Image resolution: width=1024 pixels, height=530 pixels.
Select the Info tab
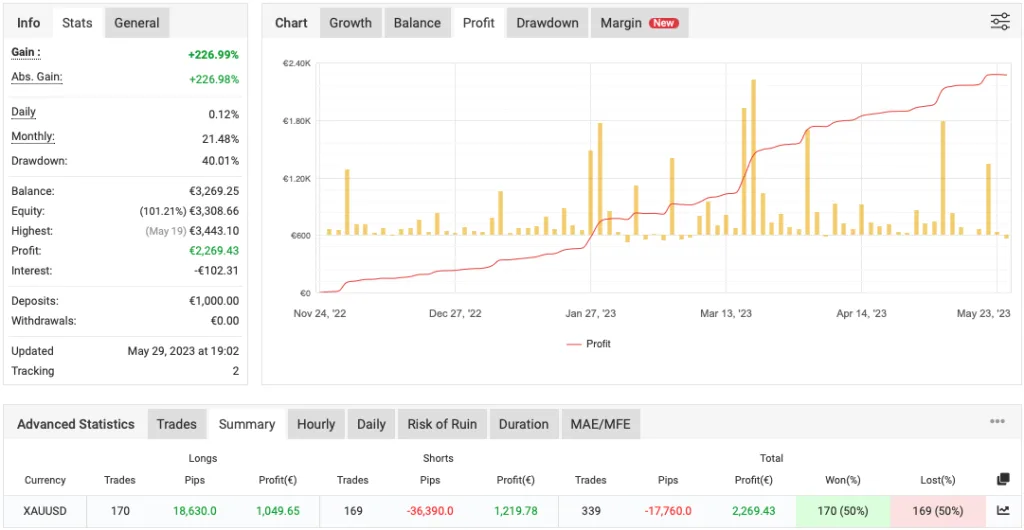(x=28, y=23)
